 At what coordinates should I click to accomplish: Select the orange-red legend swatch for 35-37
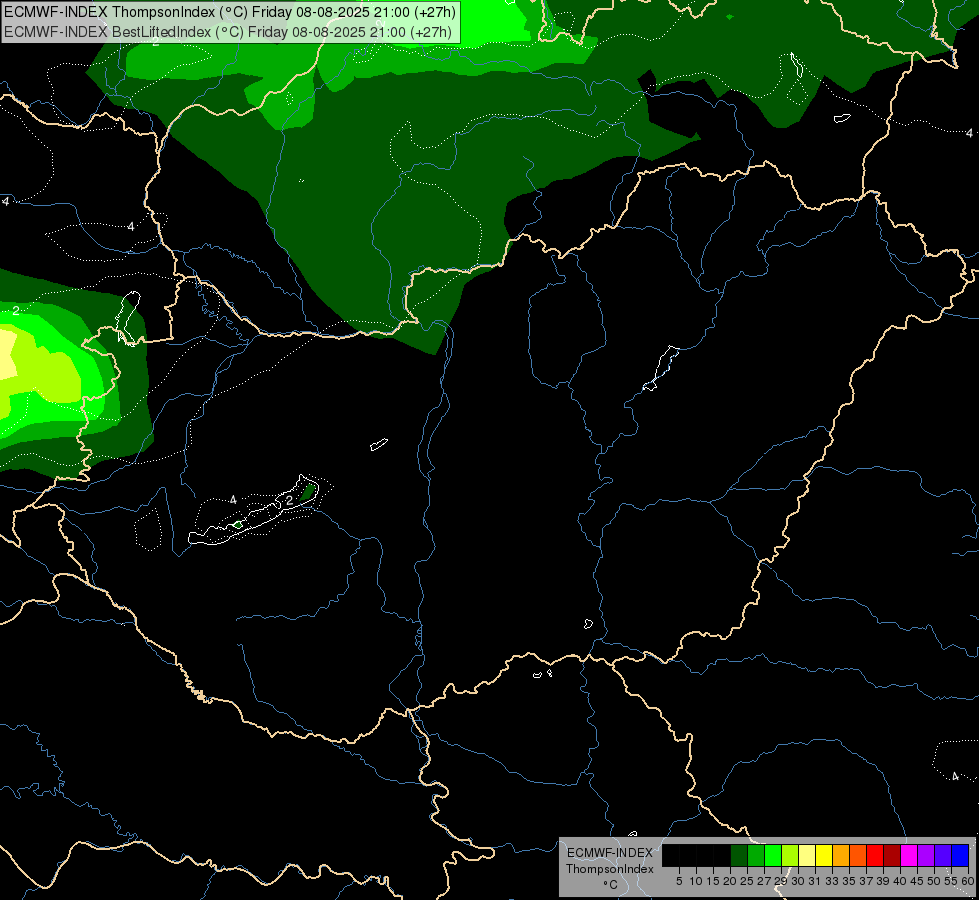pyautogui.click(x=858, y=855)
